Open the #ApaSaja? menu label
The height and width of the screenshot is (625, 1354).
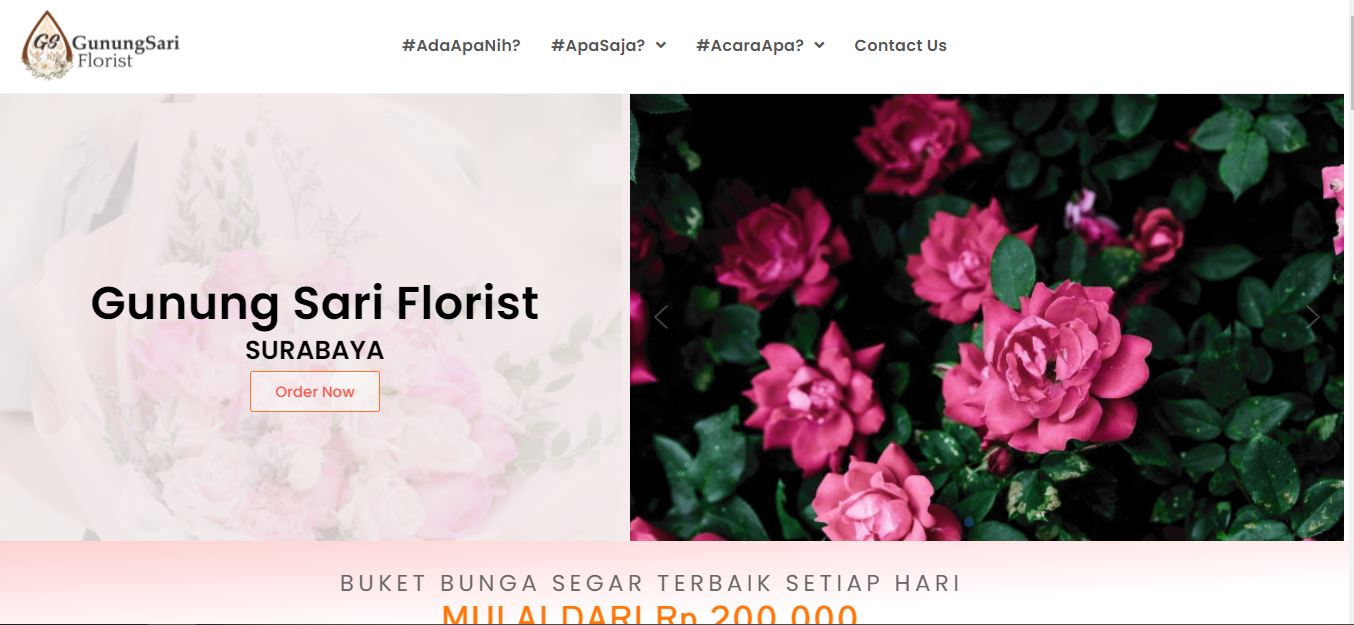(x=598, y=45)
